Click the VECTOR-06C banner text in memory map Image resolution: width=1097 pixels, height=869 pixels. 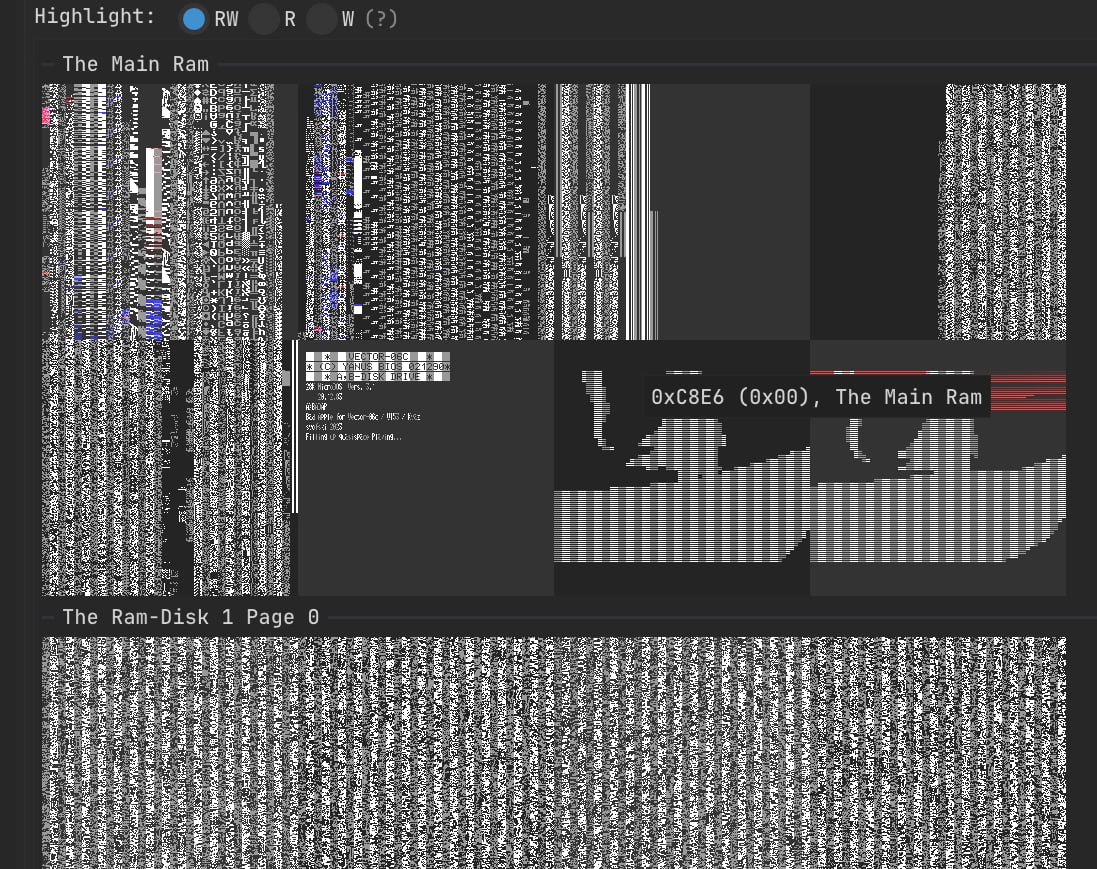(377, 356)
